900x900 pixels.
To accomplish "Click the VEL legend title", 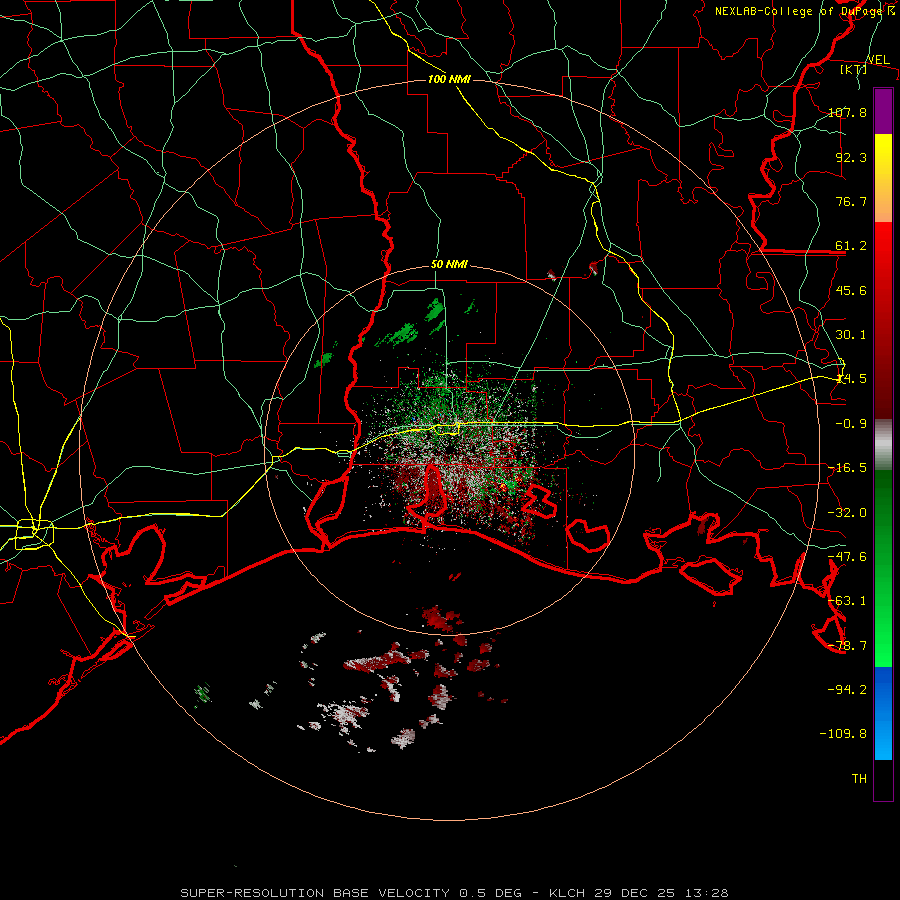I will click(878, 60).
